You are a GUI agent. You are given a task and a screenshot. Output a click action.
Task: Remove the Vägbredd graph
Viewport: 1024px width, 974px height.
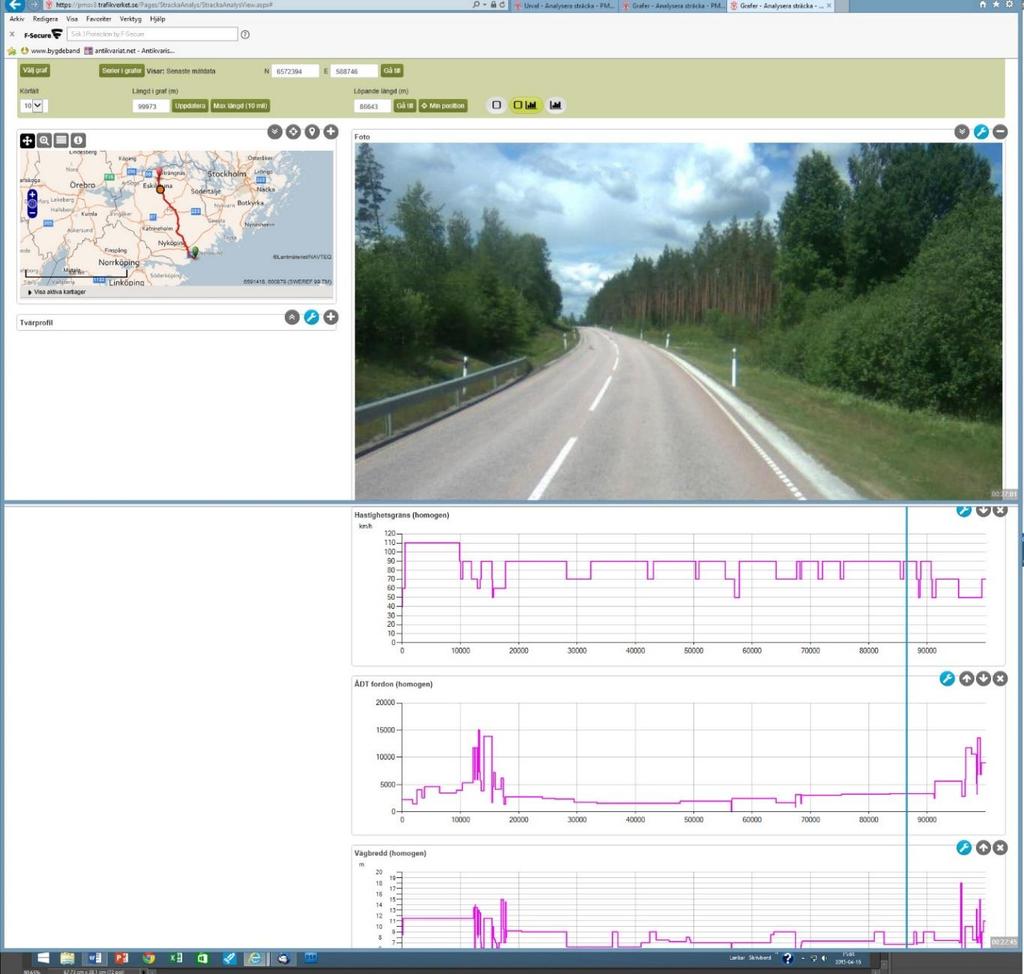pos(1000,848)
